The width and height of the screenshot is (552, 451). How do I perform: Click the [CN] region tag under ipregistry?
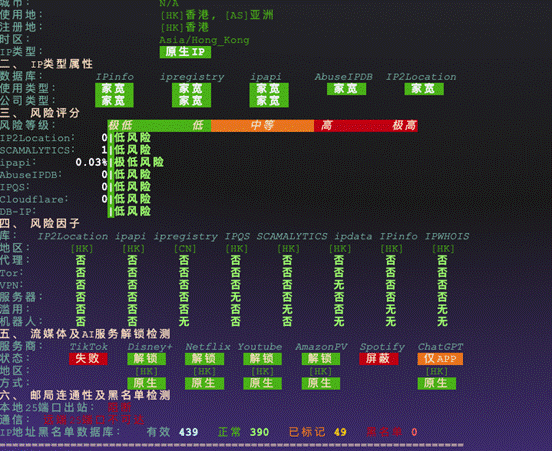point(185,249)
